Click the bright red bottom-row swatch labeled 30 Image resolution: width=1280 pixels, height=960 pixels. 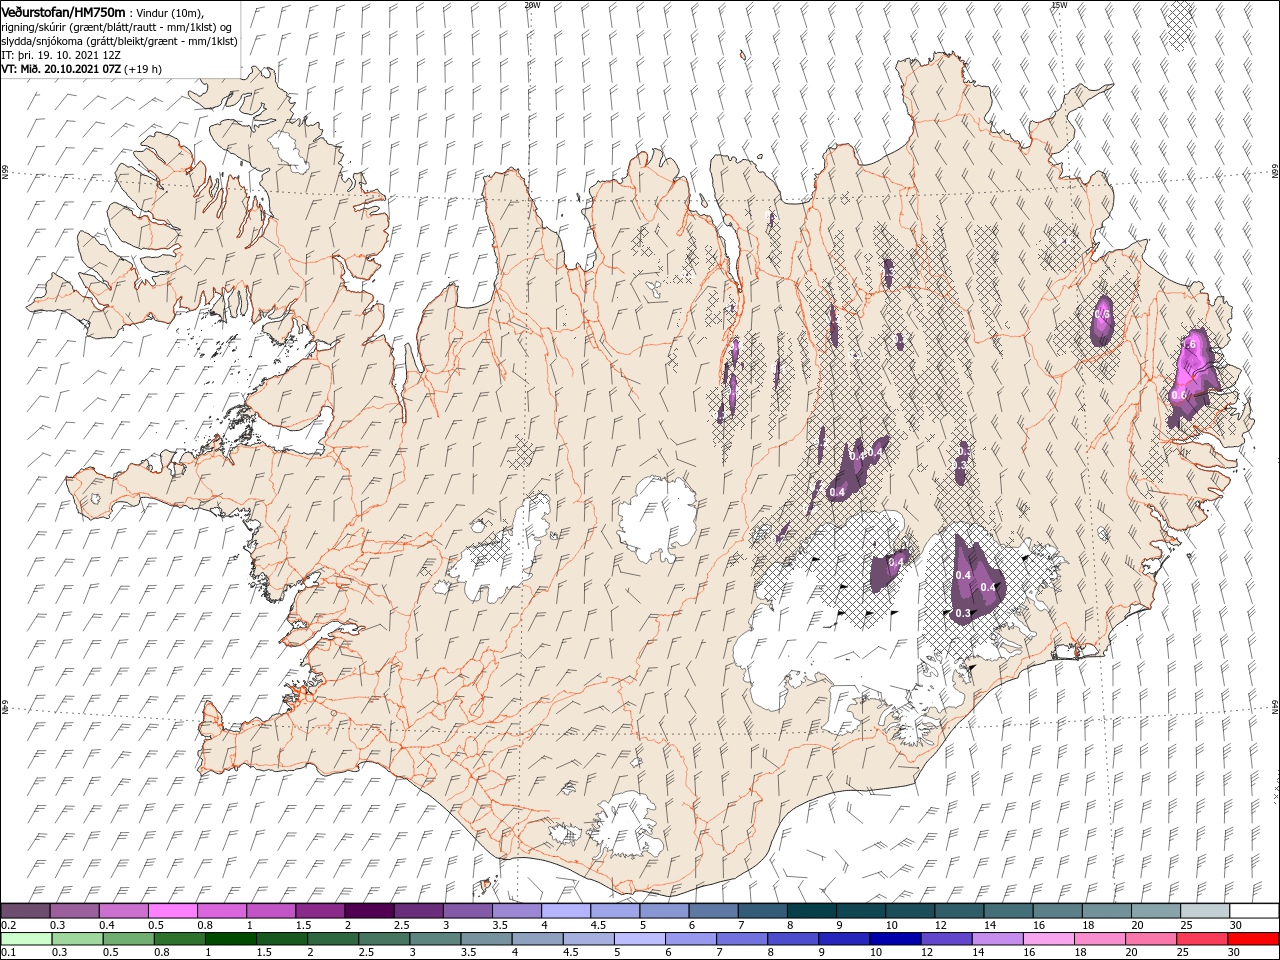(1253, 939)
